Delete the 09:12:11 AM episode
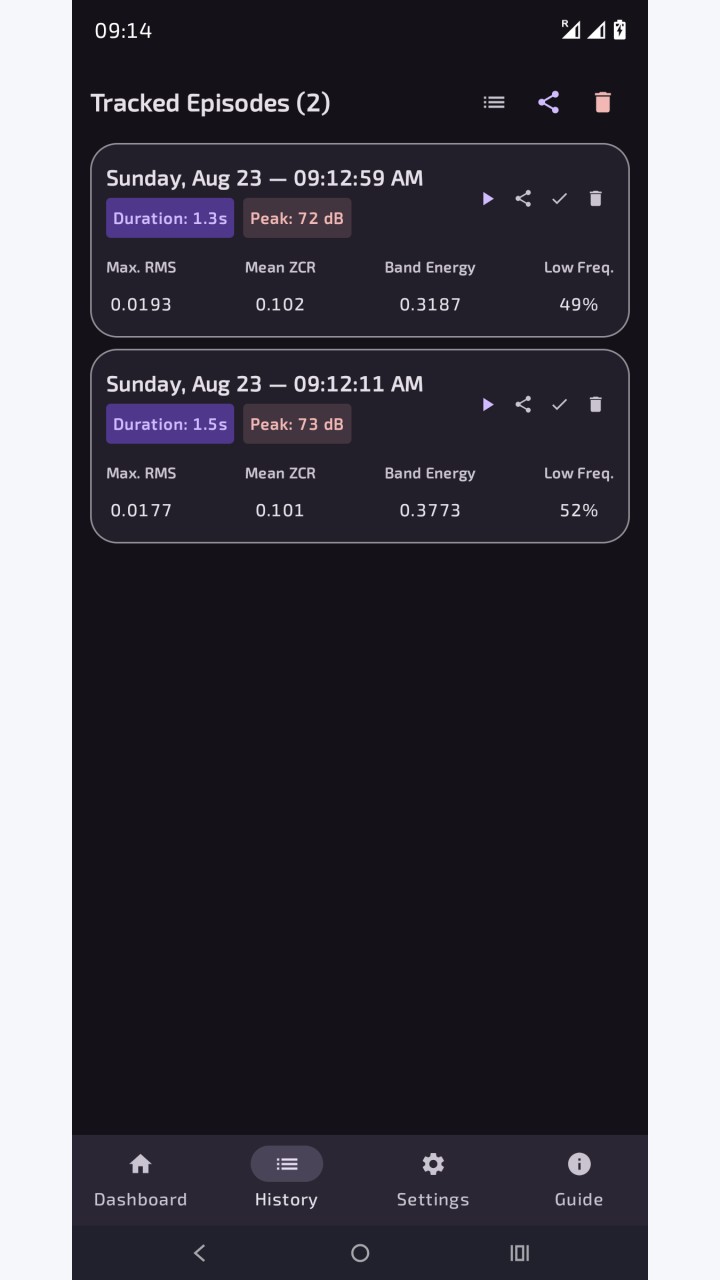The image size is (720, 1280). [x=595, y=405]
